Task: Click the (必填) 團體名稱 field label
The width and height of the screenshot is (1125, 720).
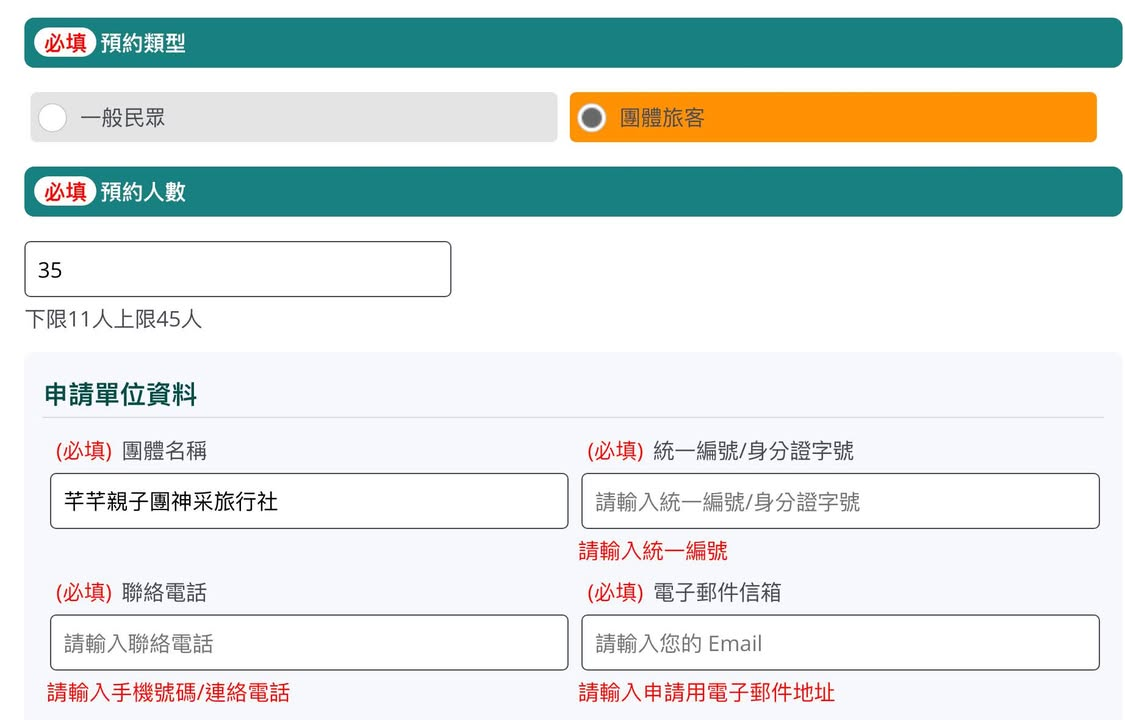Action: (131, 451)
